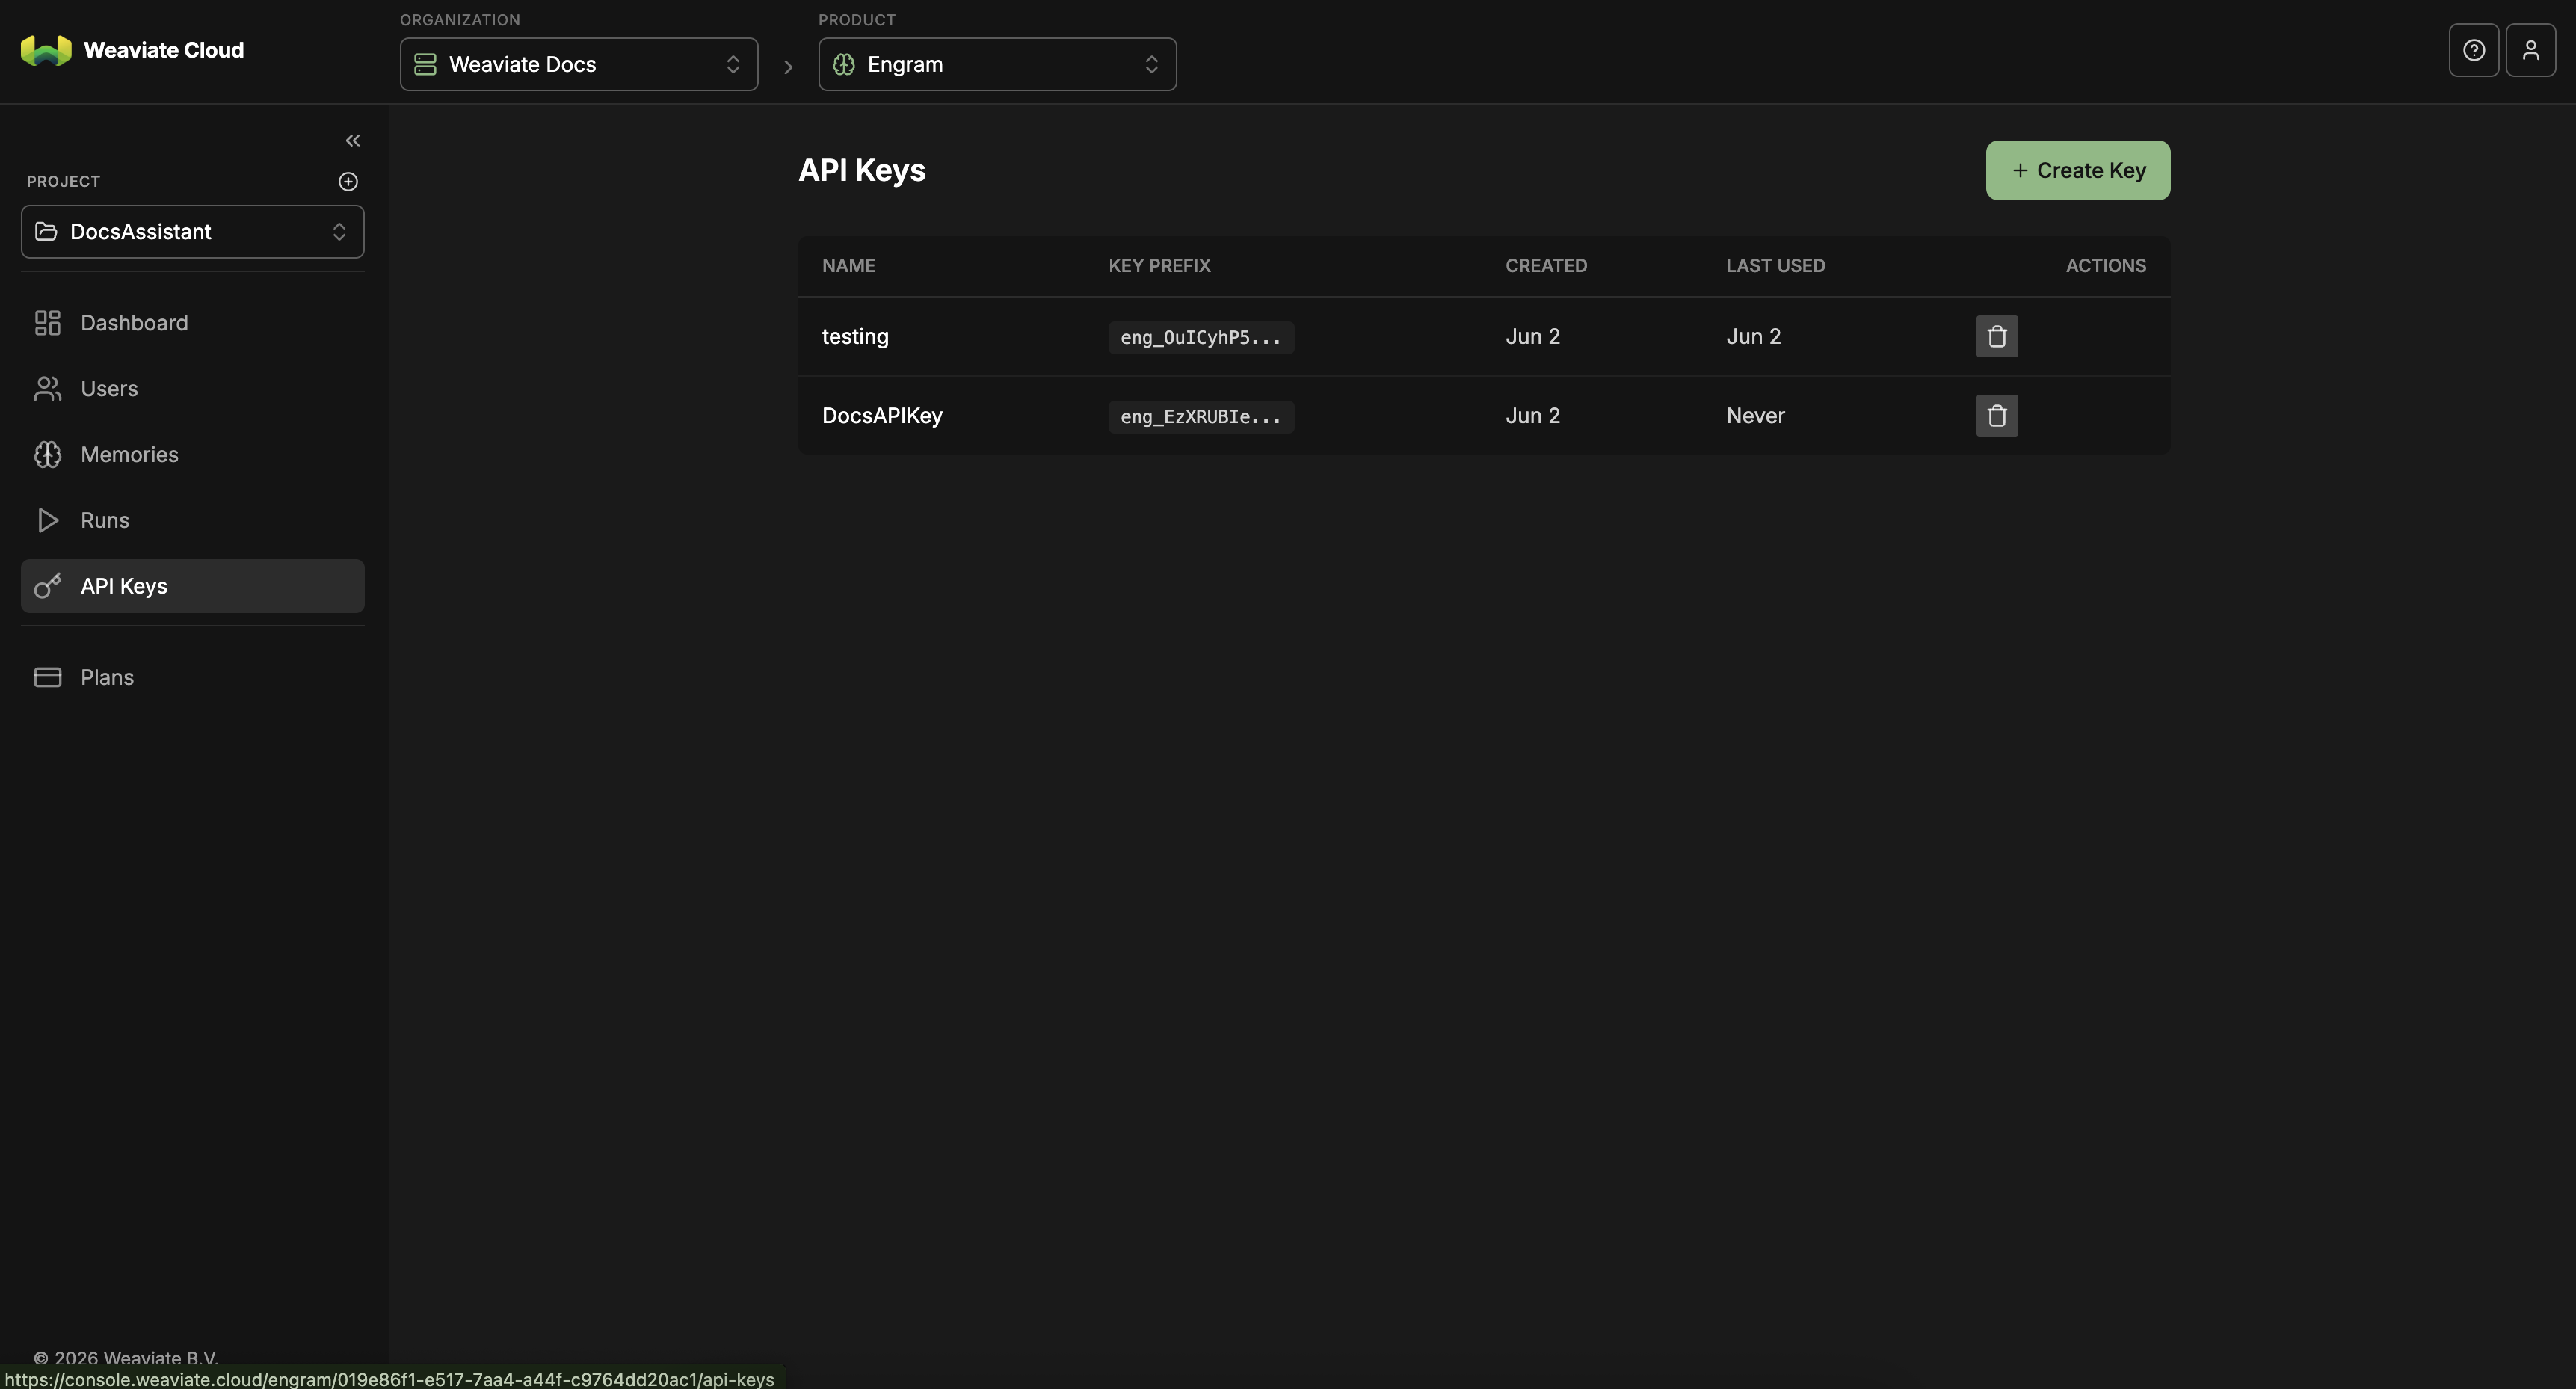Click the Dashboard grid icon
The height and width of the screenshot is (1389, 2576).
pyautogui.click(x=47, y=323)
